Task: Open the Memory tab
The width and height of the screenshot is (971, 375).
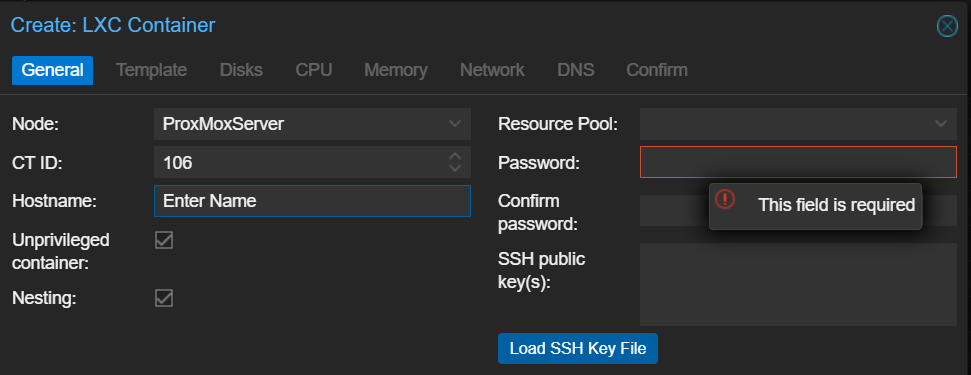Action: coord(396,70)
